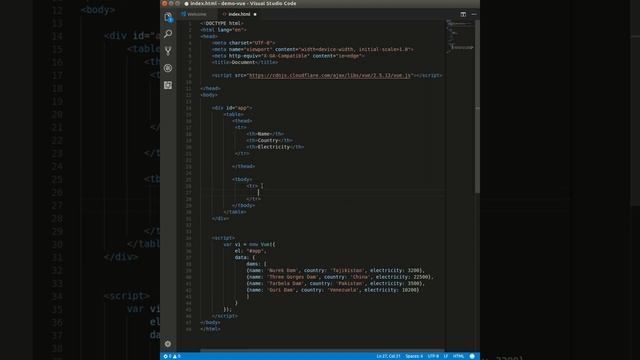Image resolution: width=640 pixels, height=360 pixels.
Task: Click the 'var vi = new Vue' line
Action: (249, 244)
